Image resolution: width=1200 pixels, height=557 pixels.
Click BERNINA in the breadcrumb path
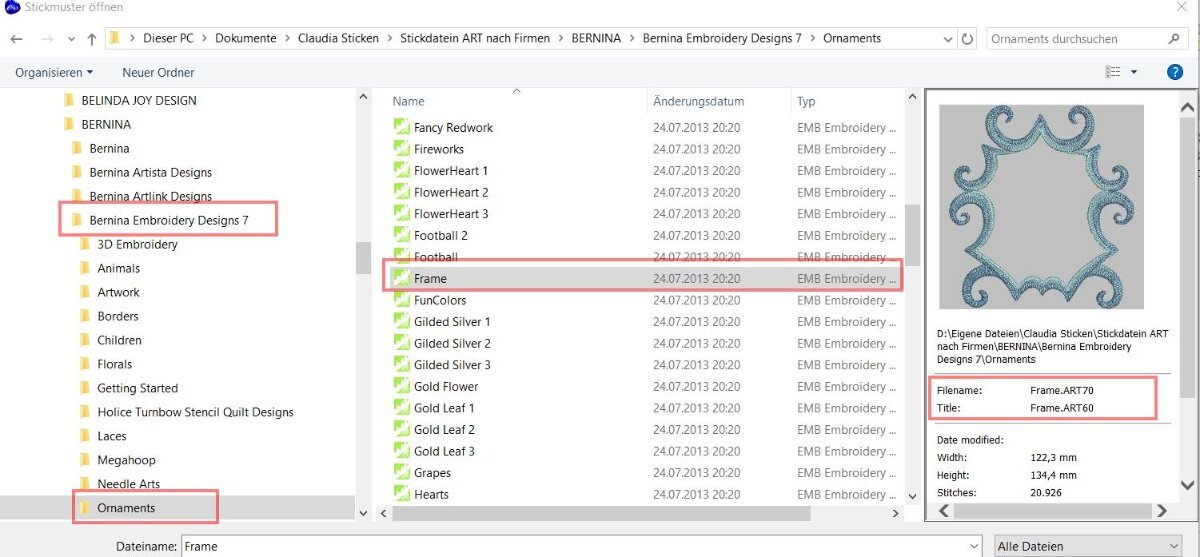click(596, 39)
